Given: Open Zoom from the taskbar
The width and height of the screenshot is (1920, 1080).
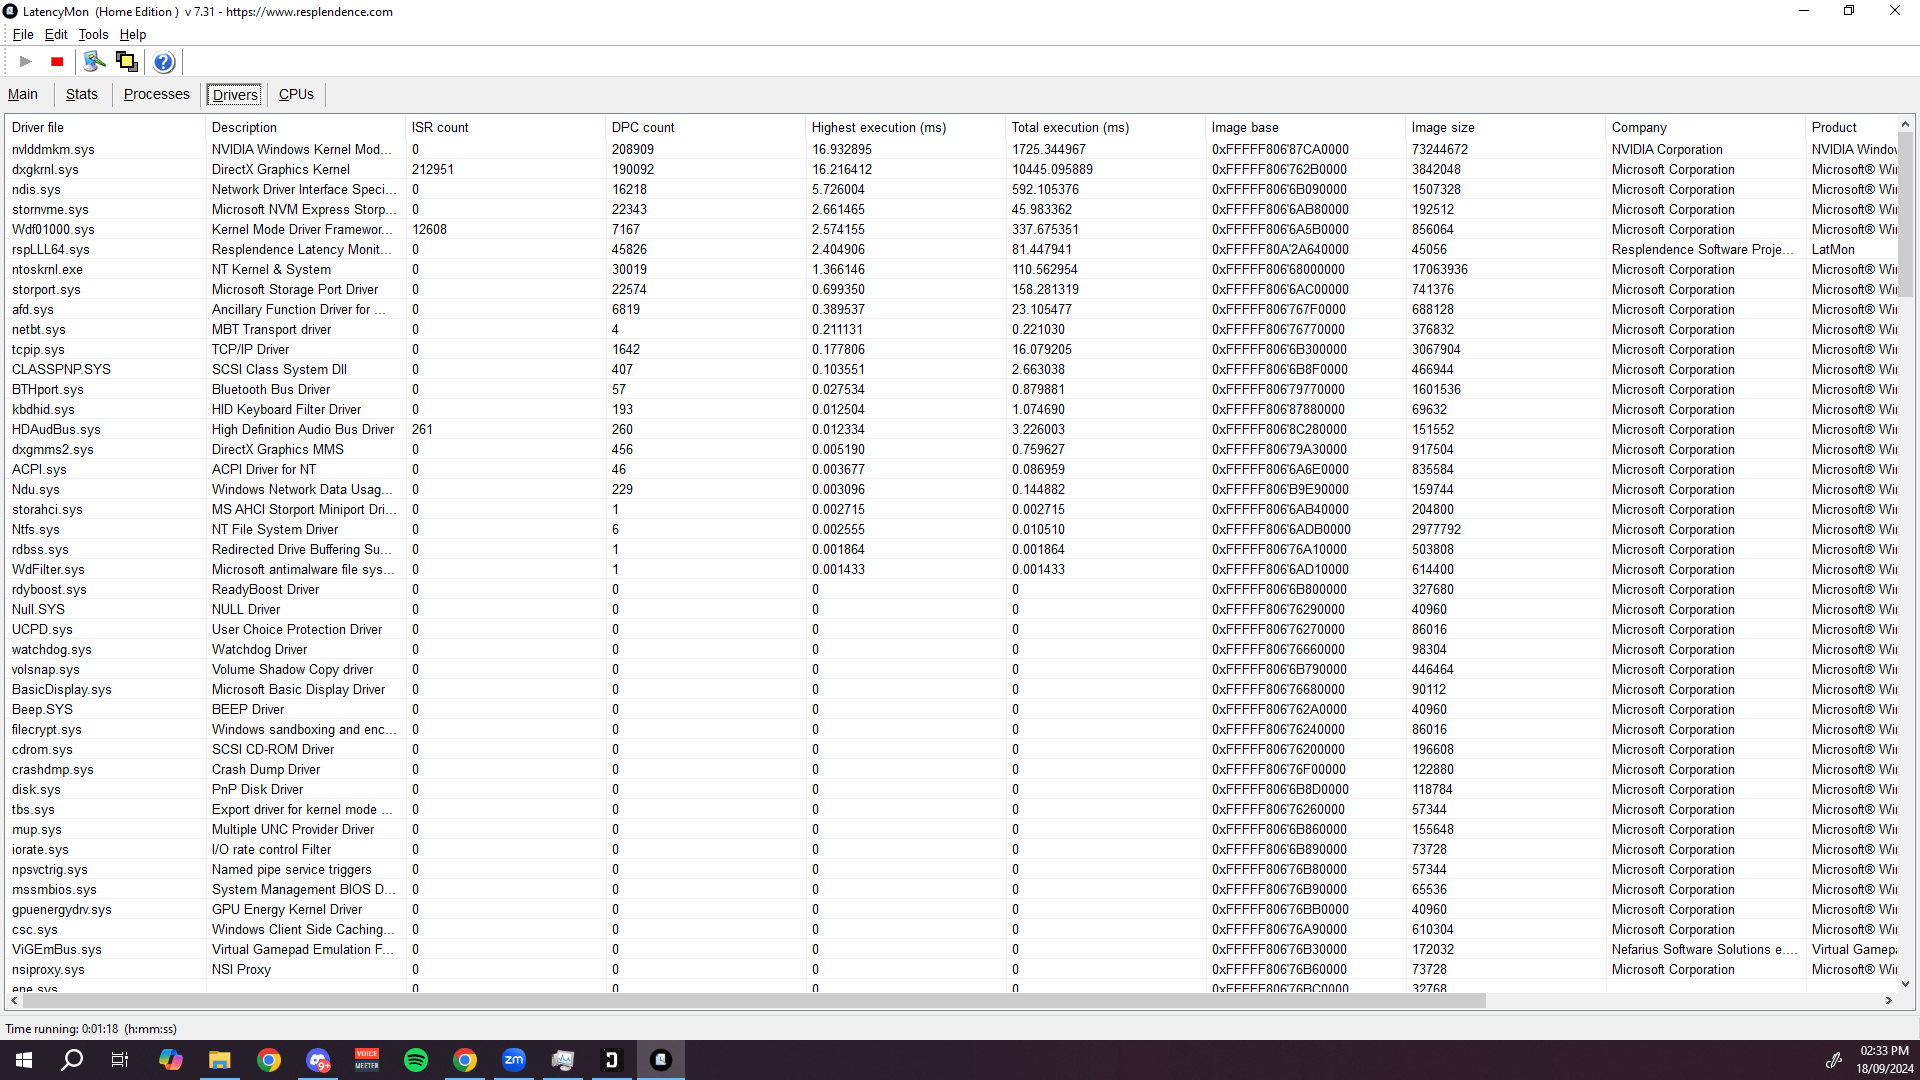Looking at the screenshot, I should click(514, 1060).
